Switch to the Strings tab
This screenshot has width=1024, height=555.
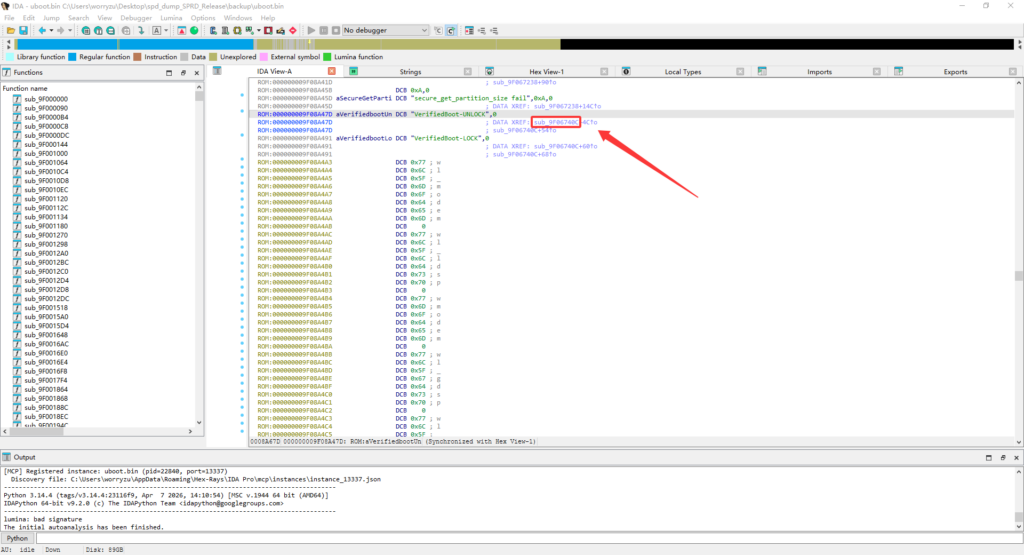[x=410, y=72]
